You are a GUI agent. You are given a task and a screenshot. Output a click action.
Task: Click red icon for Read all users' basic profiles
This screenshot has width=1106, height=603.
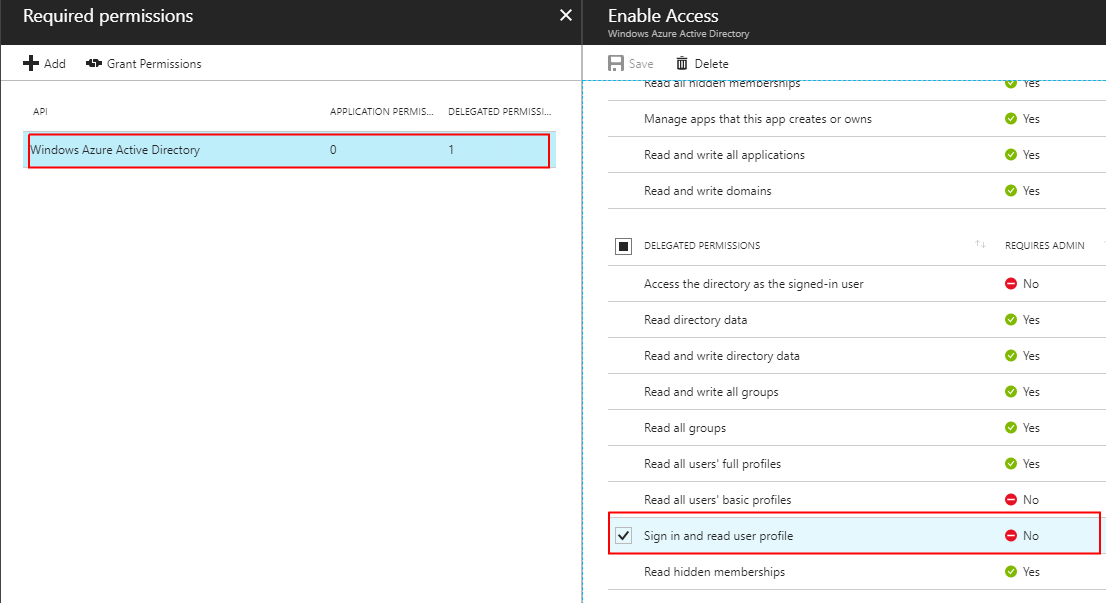click(x=1011, y=500)
